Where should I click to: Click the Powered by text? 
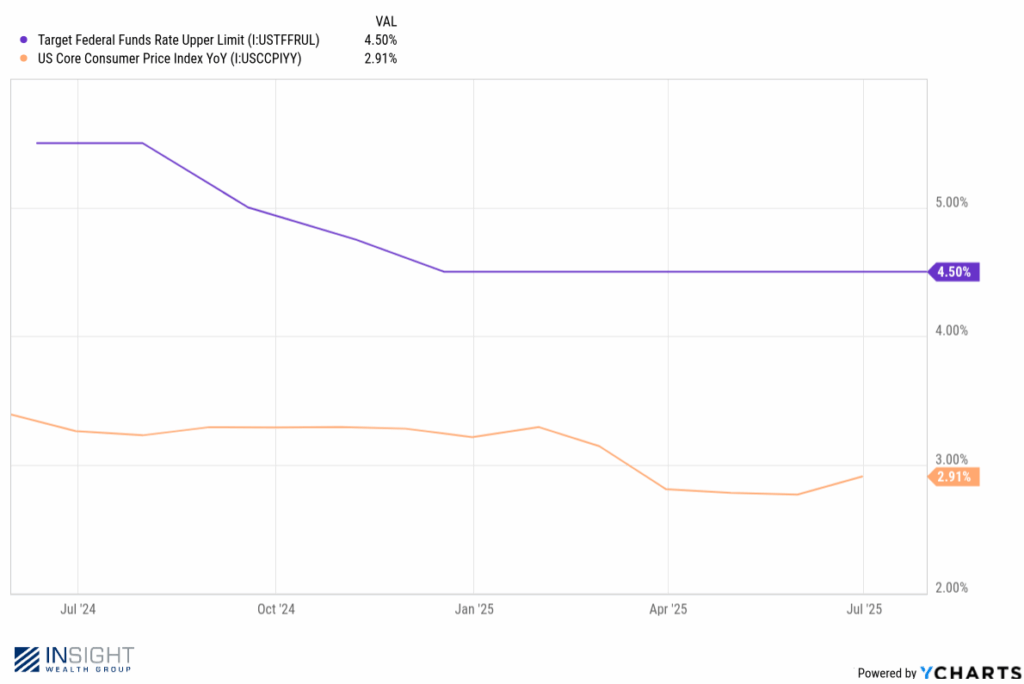[887, 673]
